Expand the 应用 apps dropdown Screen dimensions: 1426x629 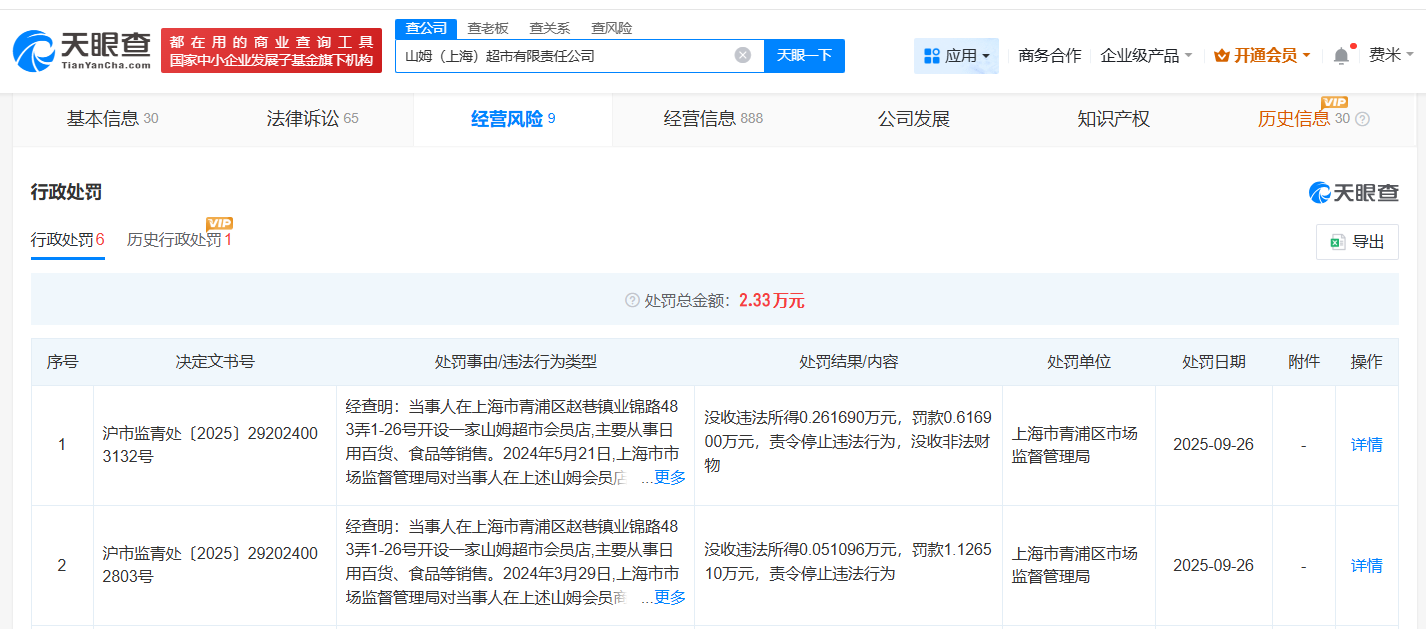[956, 56]
